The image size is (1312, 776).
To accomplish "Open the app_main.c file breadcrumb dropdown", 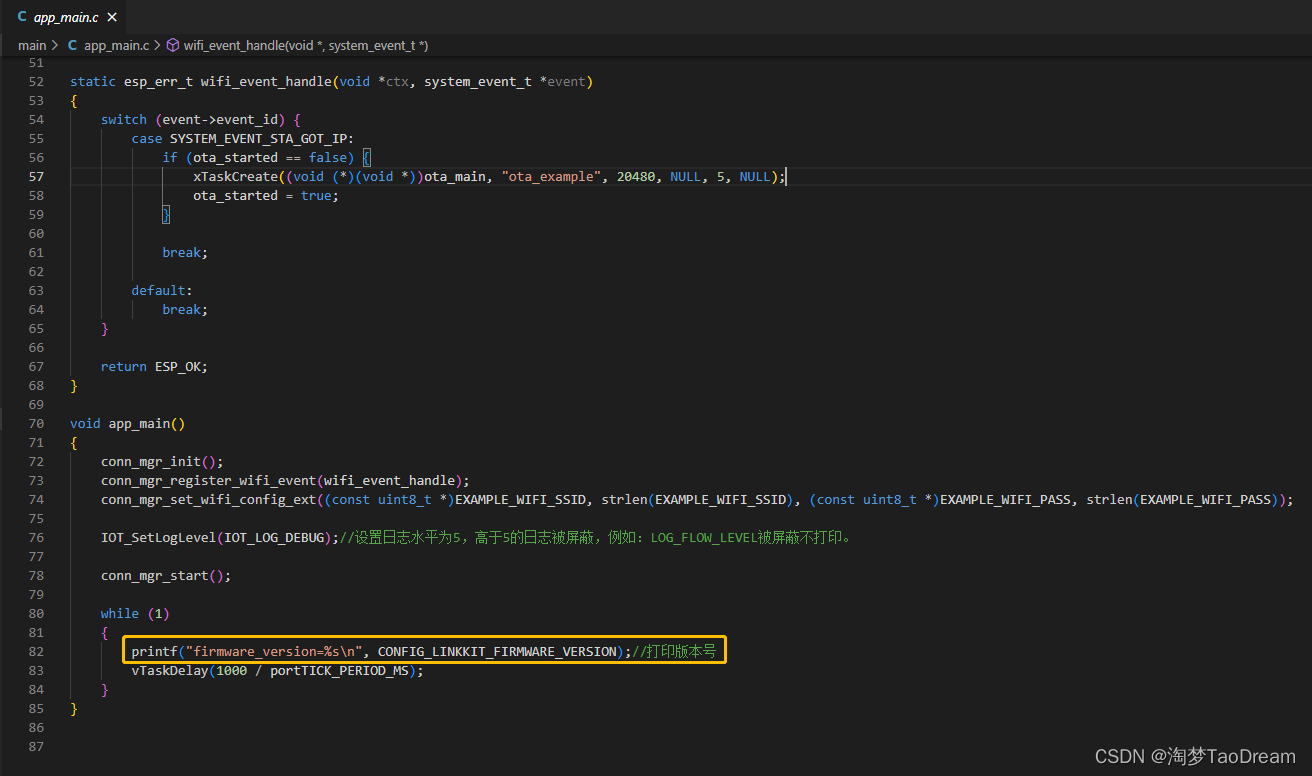I will coord(116,45).
